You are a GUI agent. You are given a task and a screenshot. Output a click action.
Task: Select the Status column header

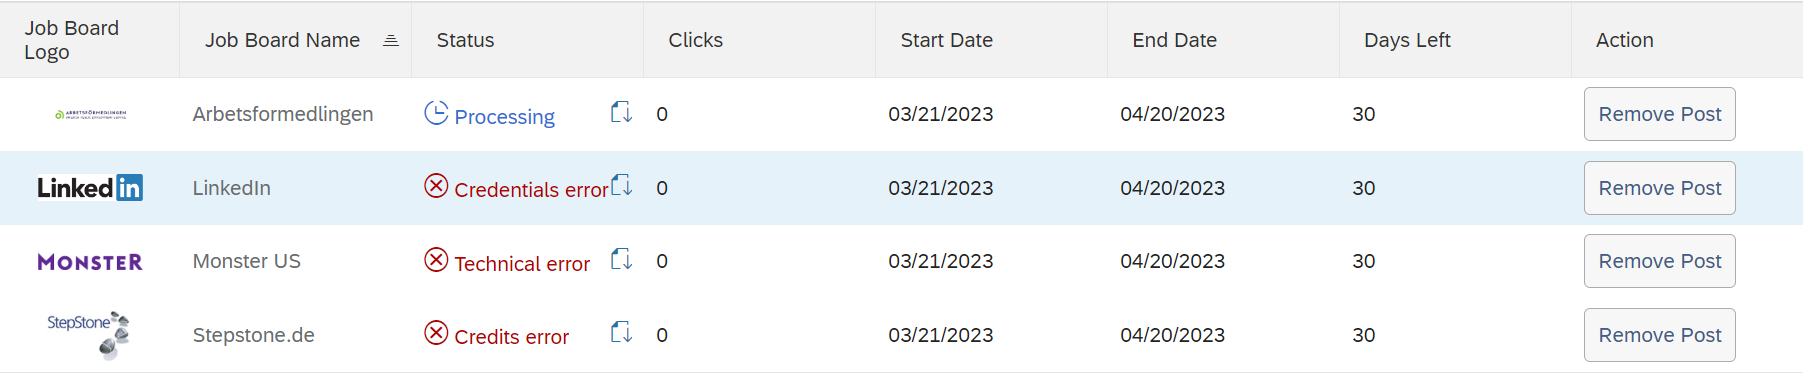(x=465, y=40)
